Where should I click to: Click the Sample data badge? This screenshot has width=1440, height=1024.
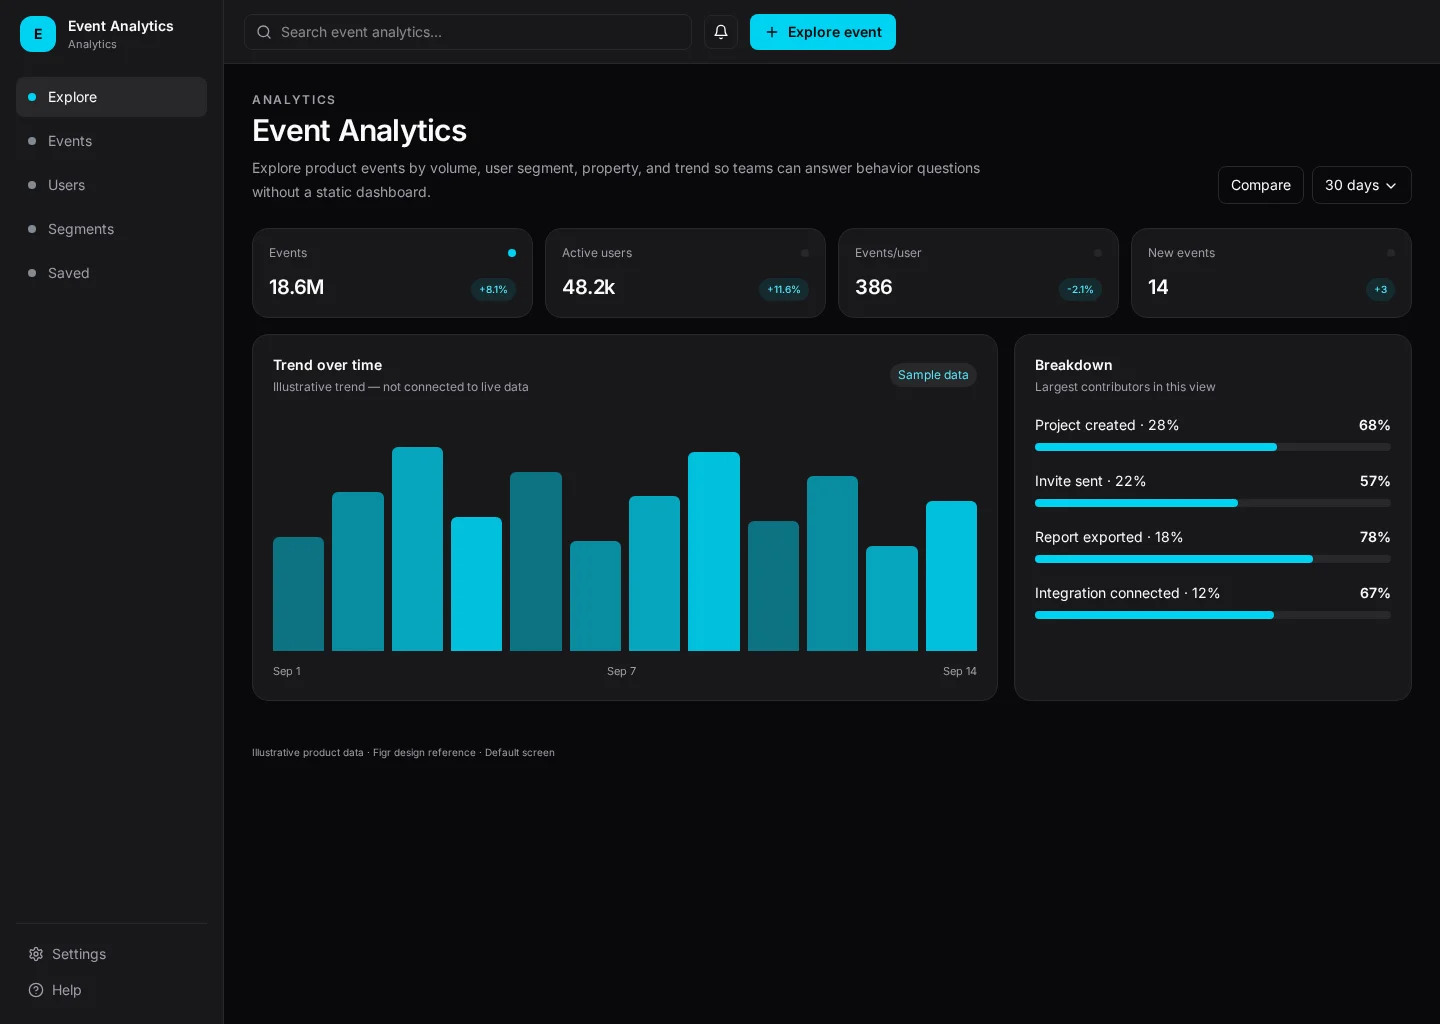pos(933,375)
